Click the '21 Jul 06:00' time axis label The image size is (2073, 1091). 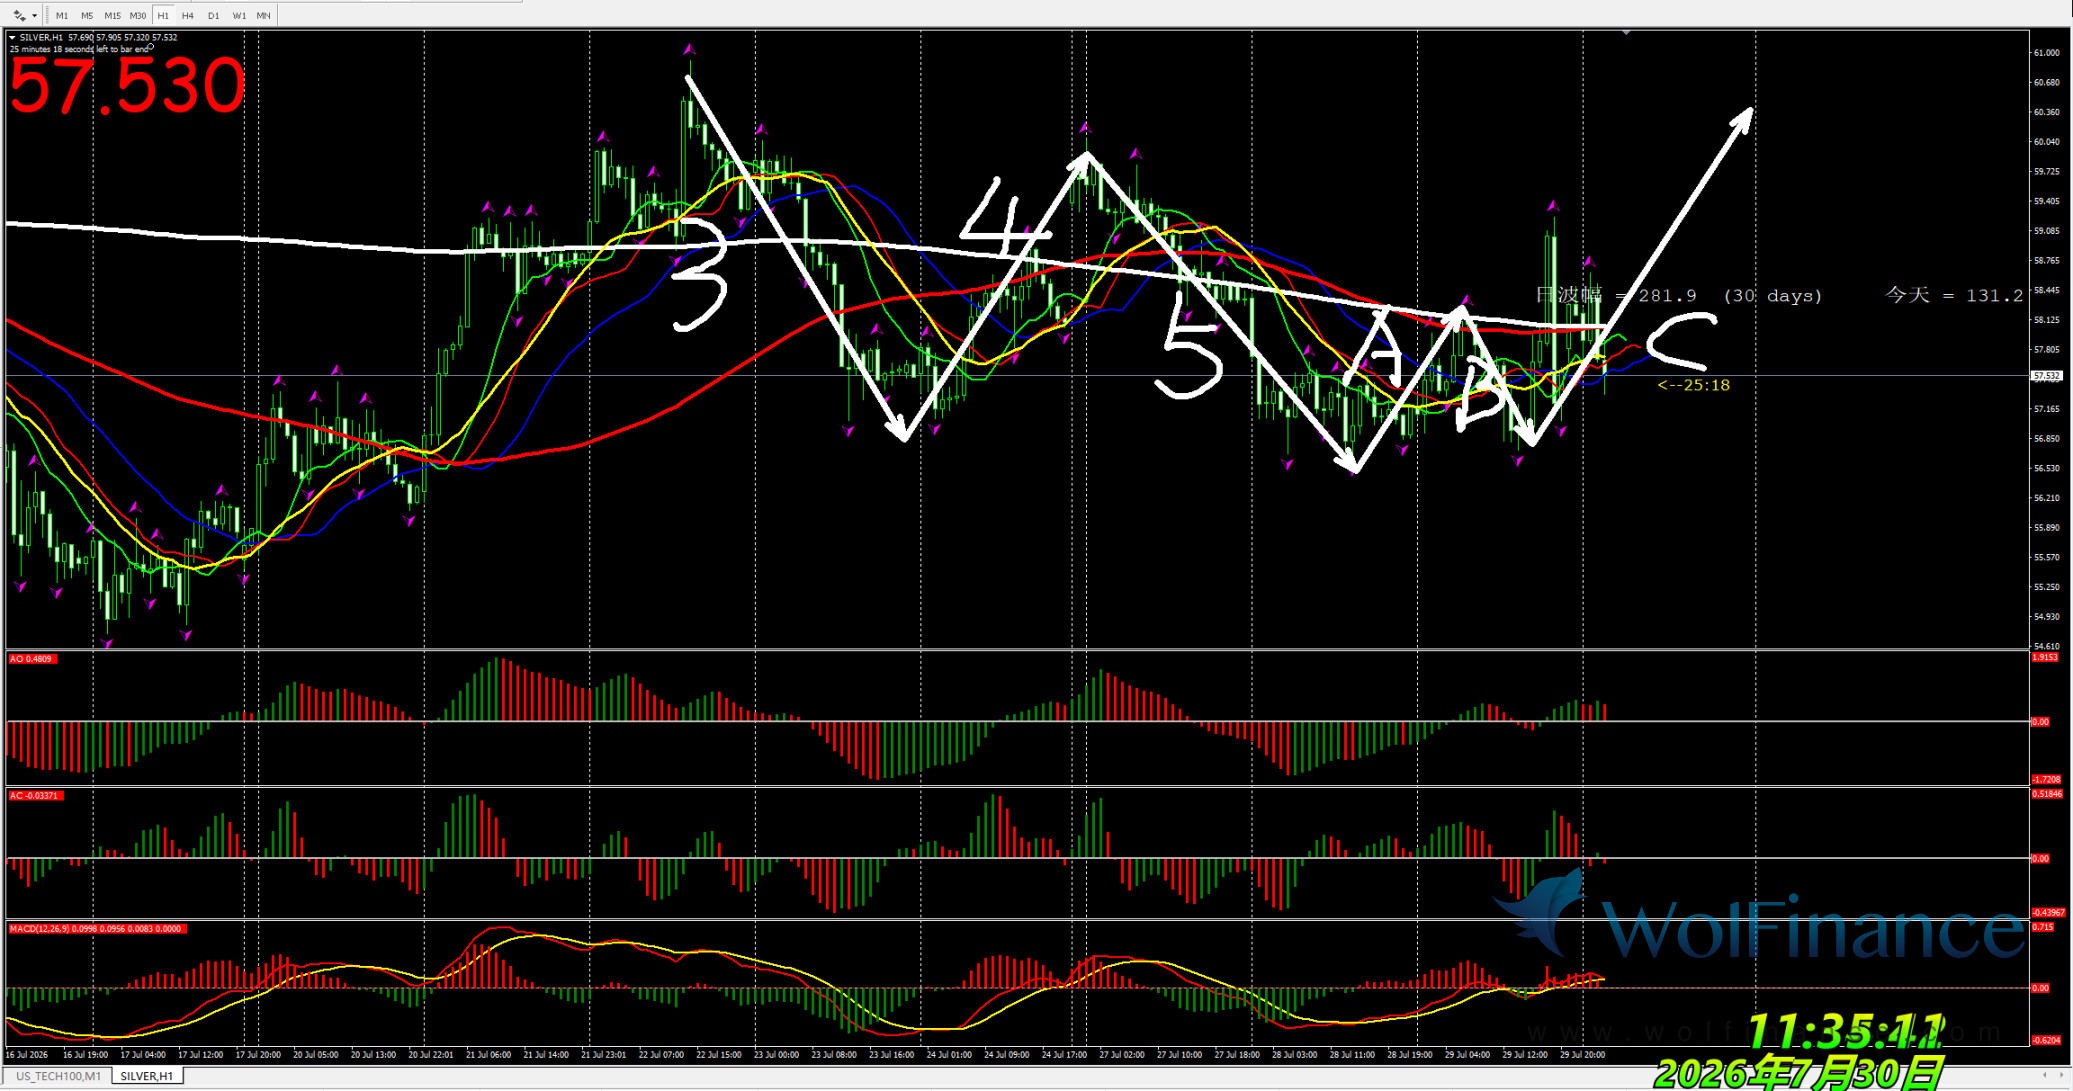point(488,1054)
